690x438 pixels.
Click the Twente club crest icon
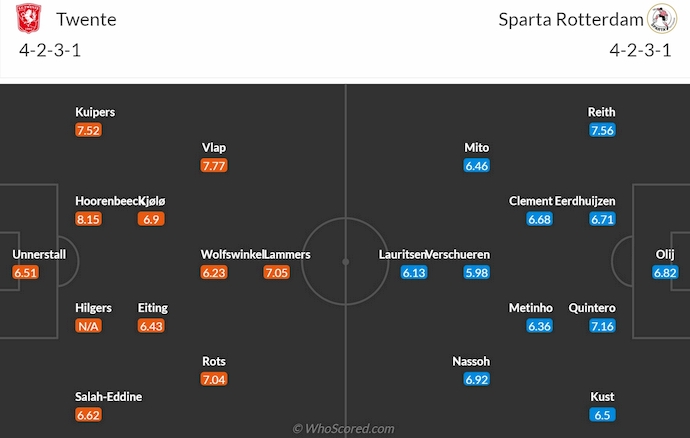click(x=27, y=19)
